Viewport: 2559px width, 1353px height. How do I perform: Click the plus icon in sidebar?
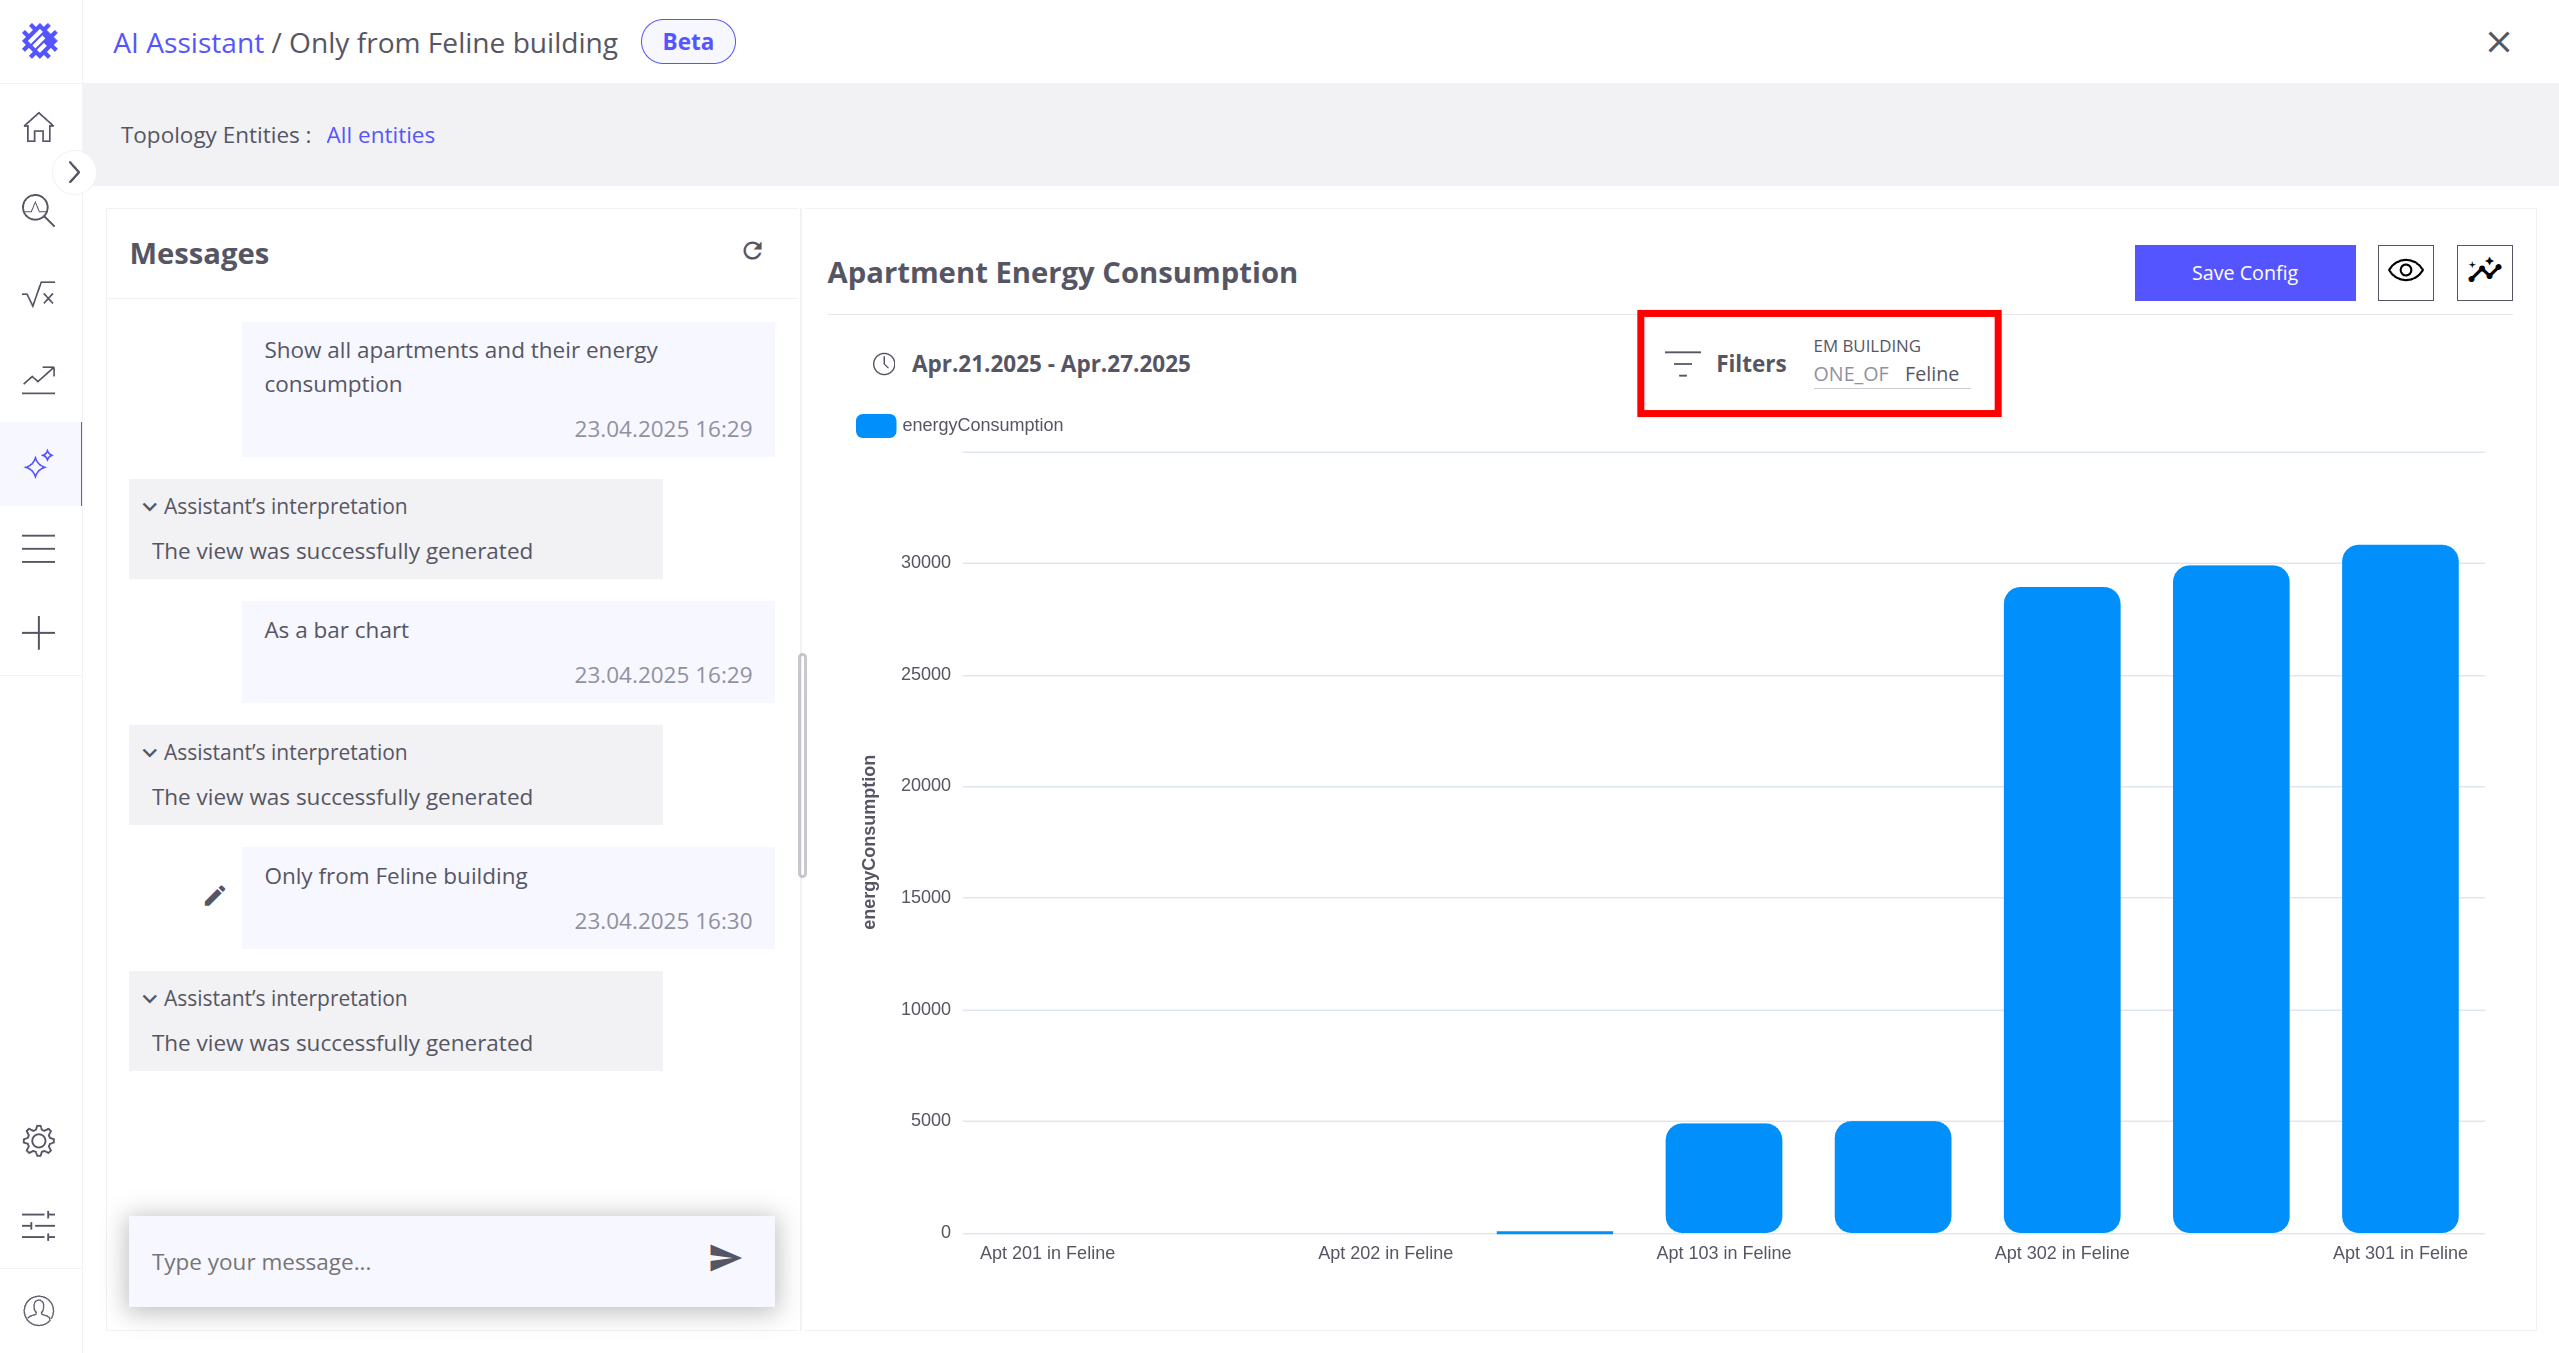pos(39,633)
